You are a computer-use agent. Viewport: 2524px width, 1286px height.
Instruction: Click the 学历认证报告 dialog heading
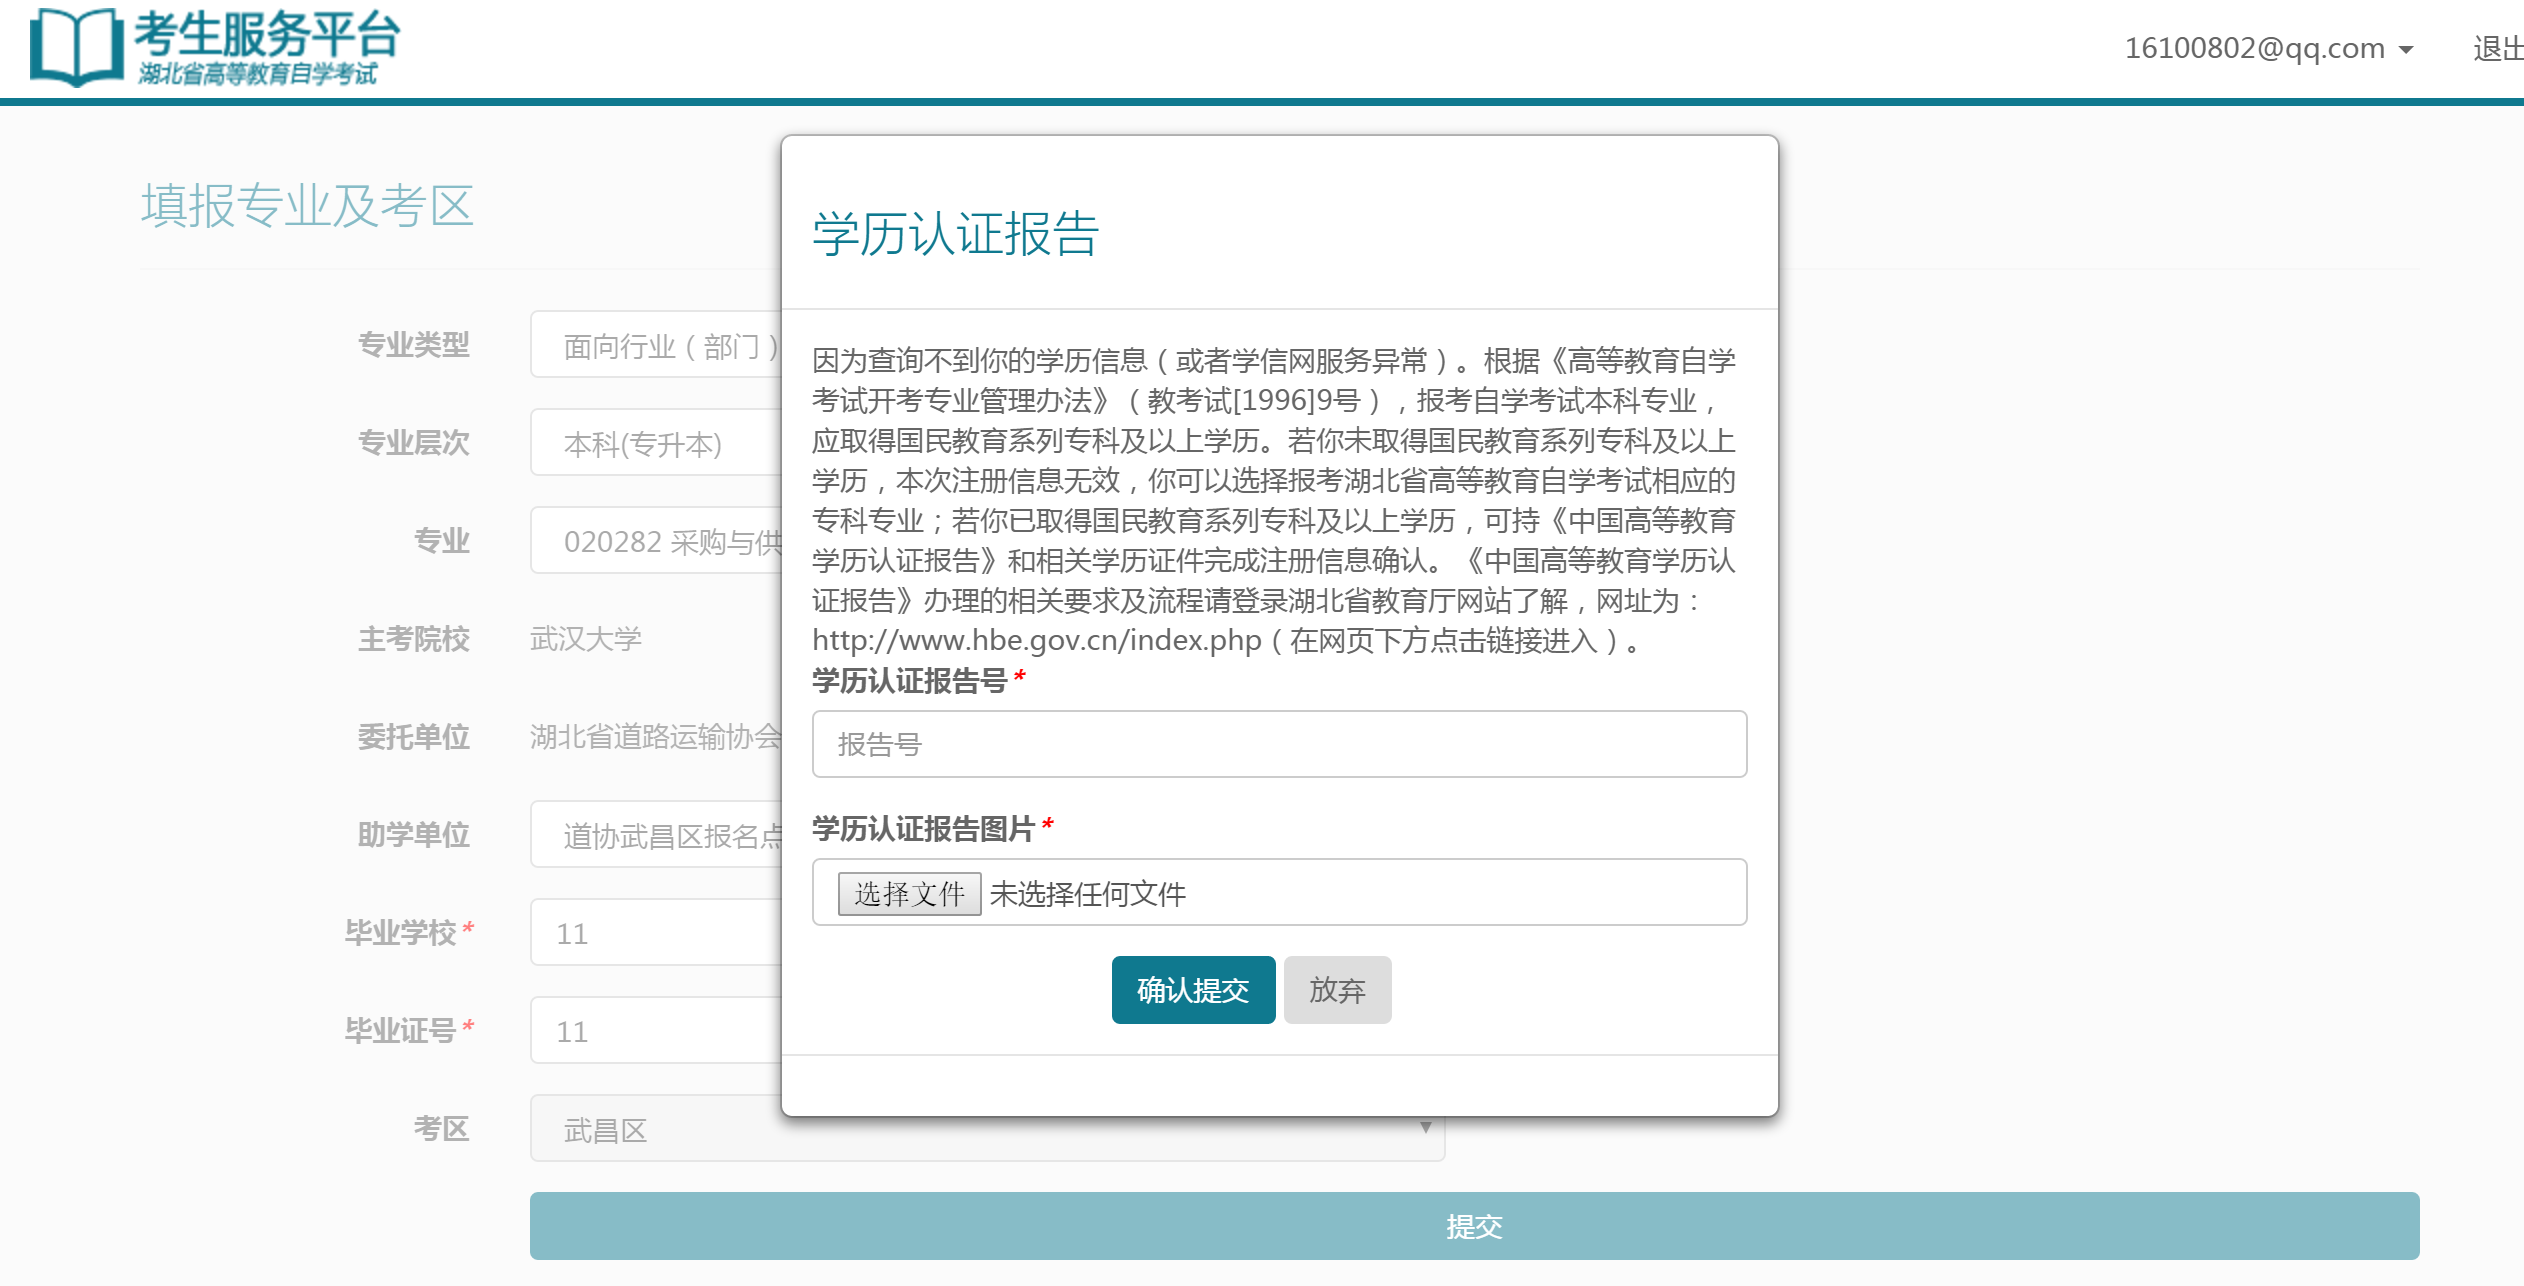tap(955, 234)
